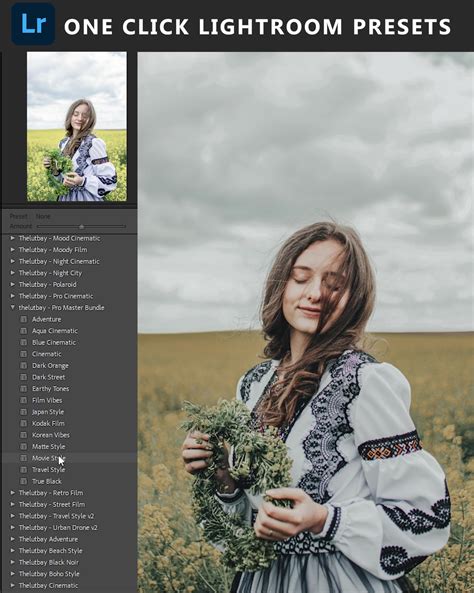Expand Thelutbay - Mood Cinematic group

pos(12,238)
